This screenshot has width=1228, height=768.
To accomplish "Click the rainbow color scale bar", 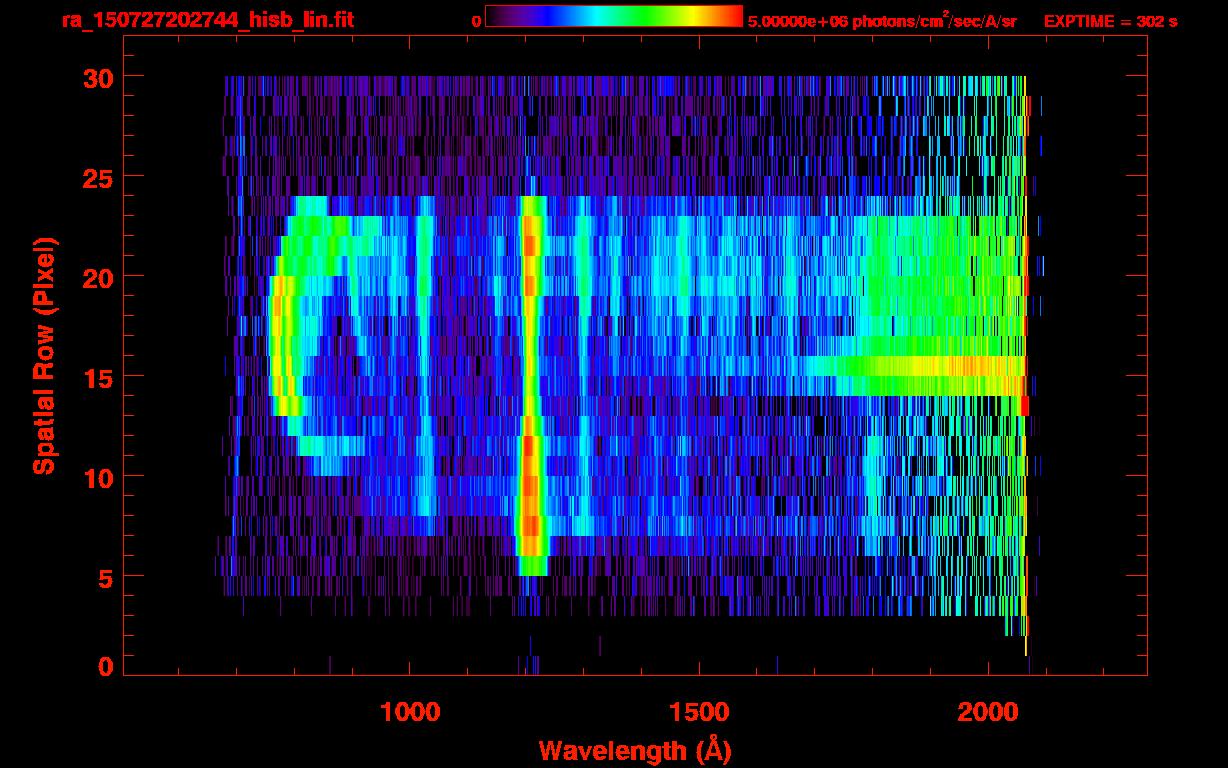I will [614, 17].
